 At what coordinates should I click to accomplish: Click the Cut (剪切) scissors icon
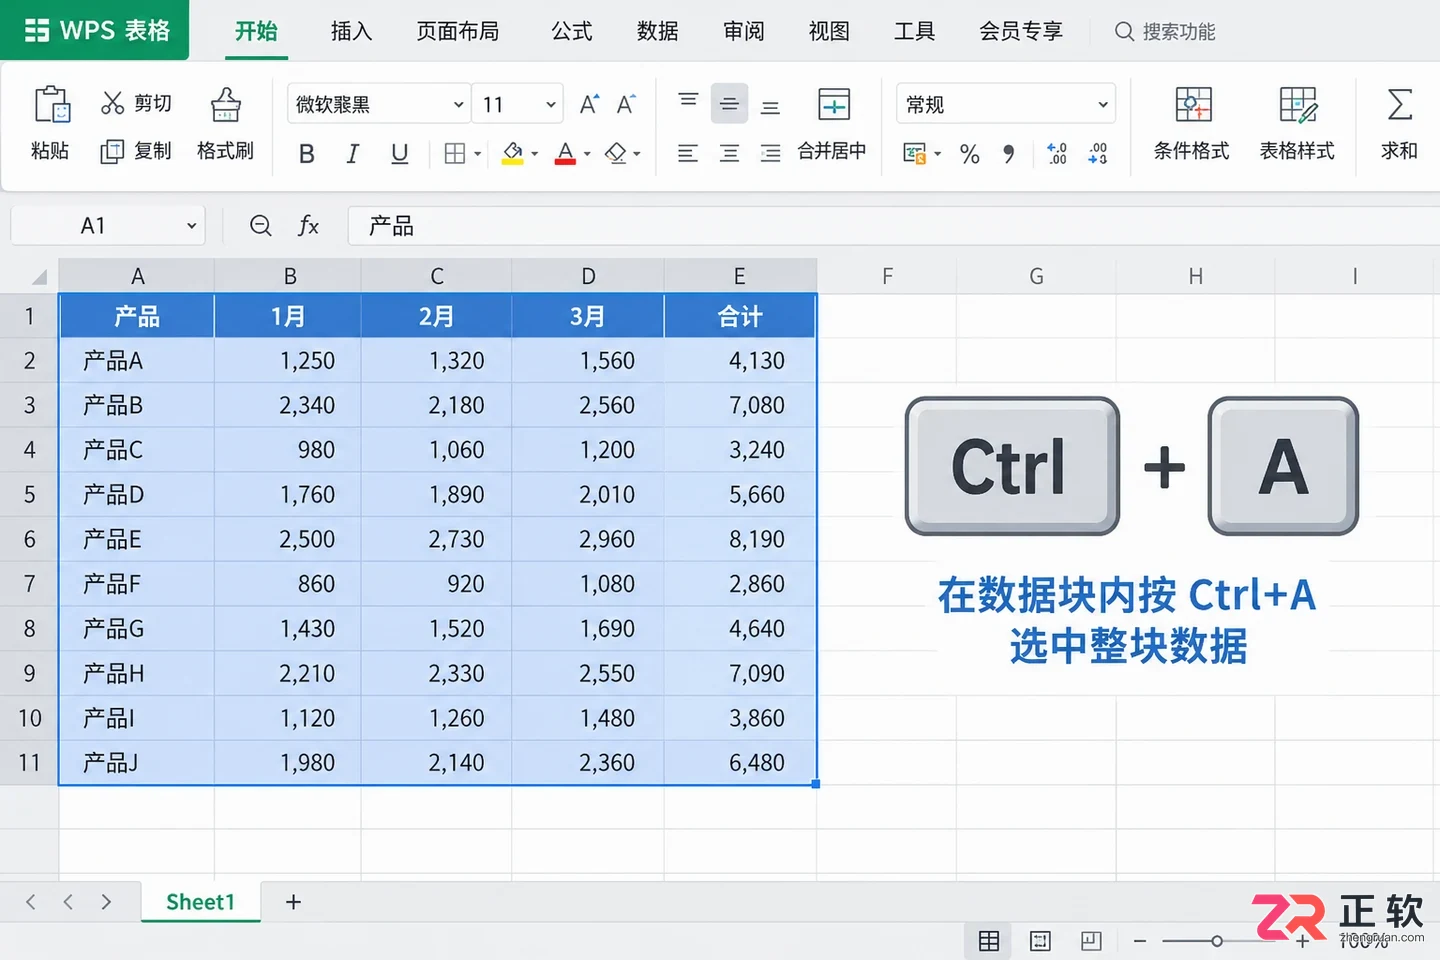[113, 103]
